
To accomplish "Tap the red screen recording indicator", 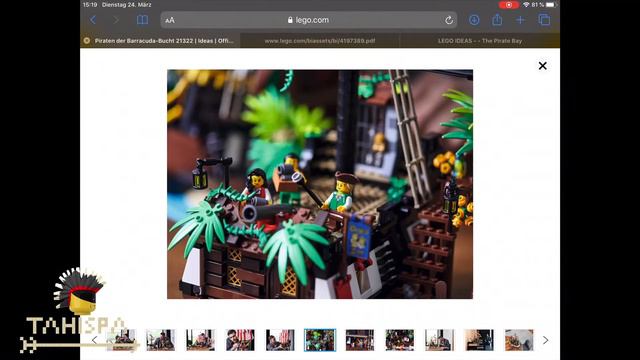I will pos(509,5).
